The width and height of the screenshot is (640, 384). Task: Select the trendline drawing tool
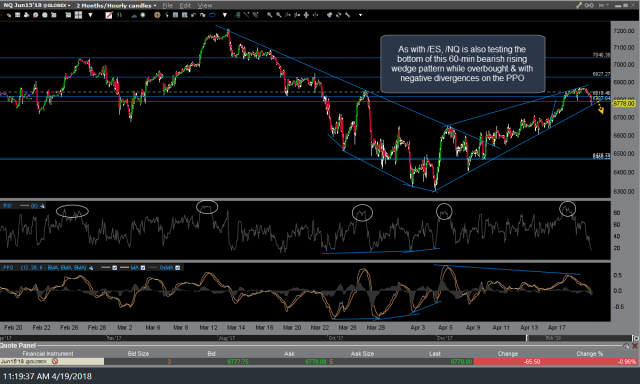(246, 15)
